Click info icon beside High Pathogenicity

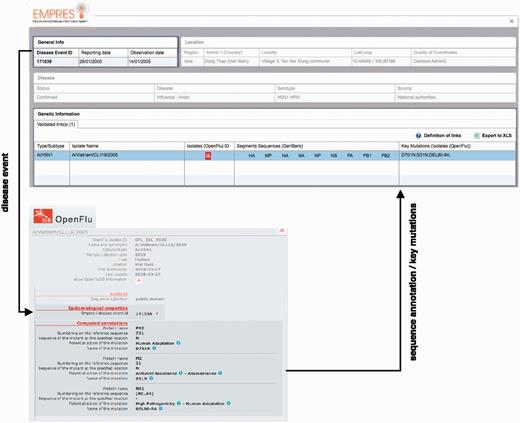(179, 403)
